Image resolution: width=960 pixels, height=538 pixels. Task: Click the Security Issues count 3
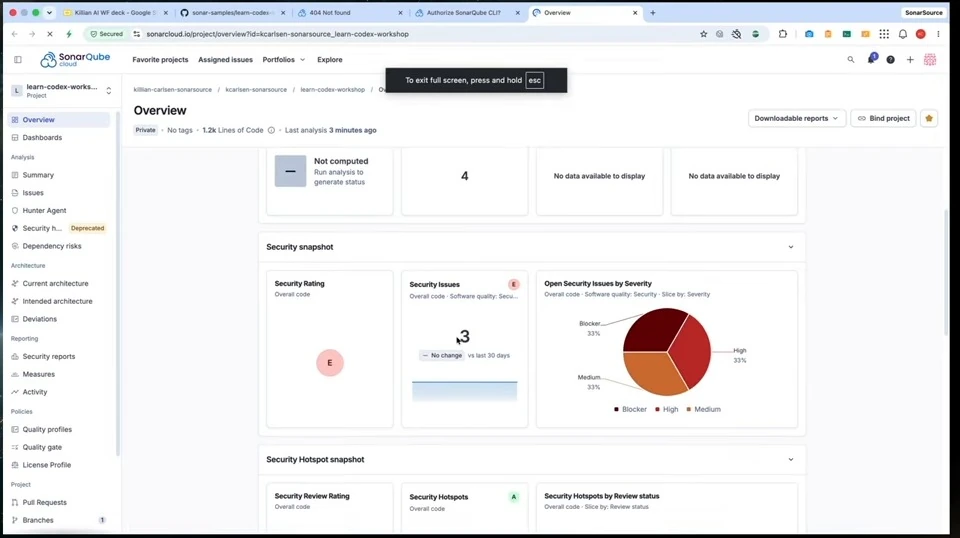(464, 336)
